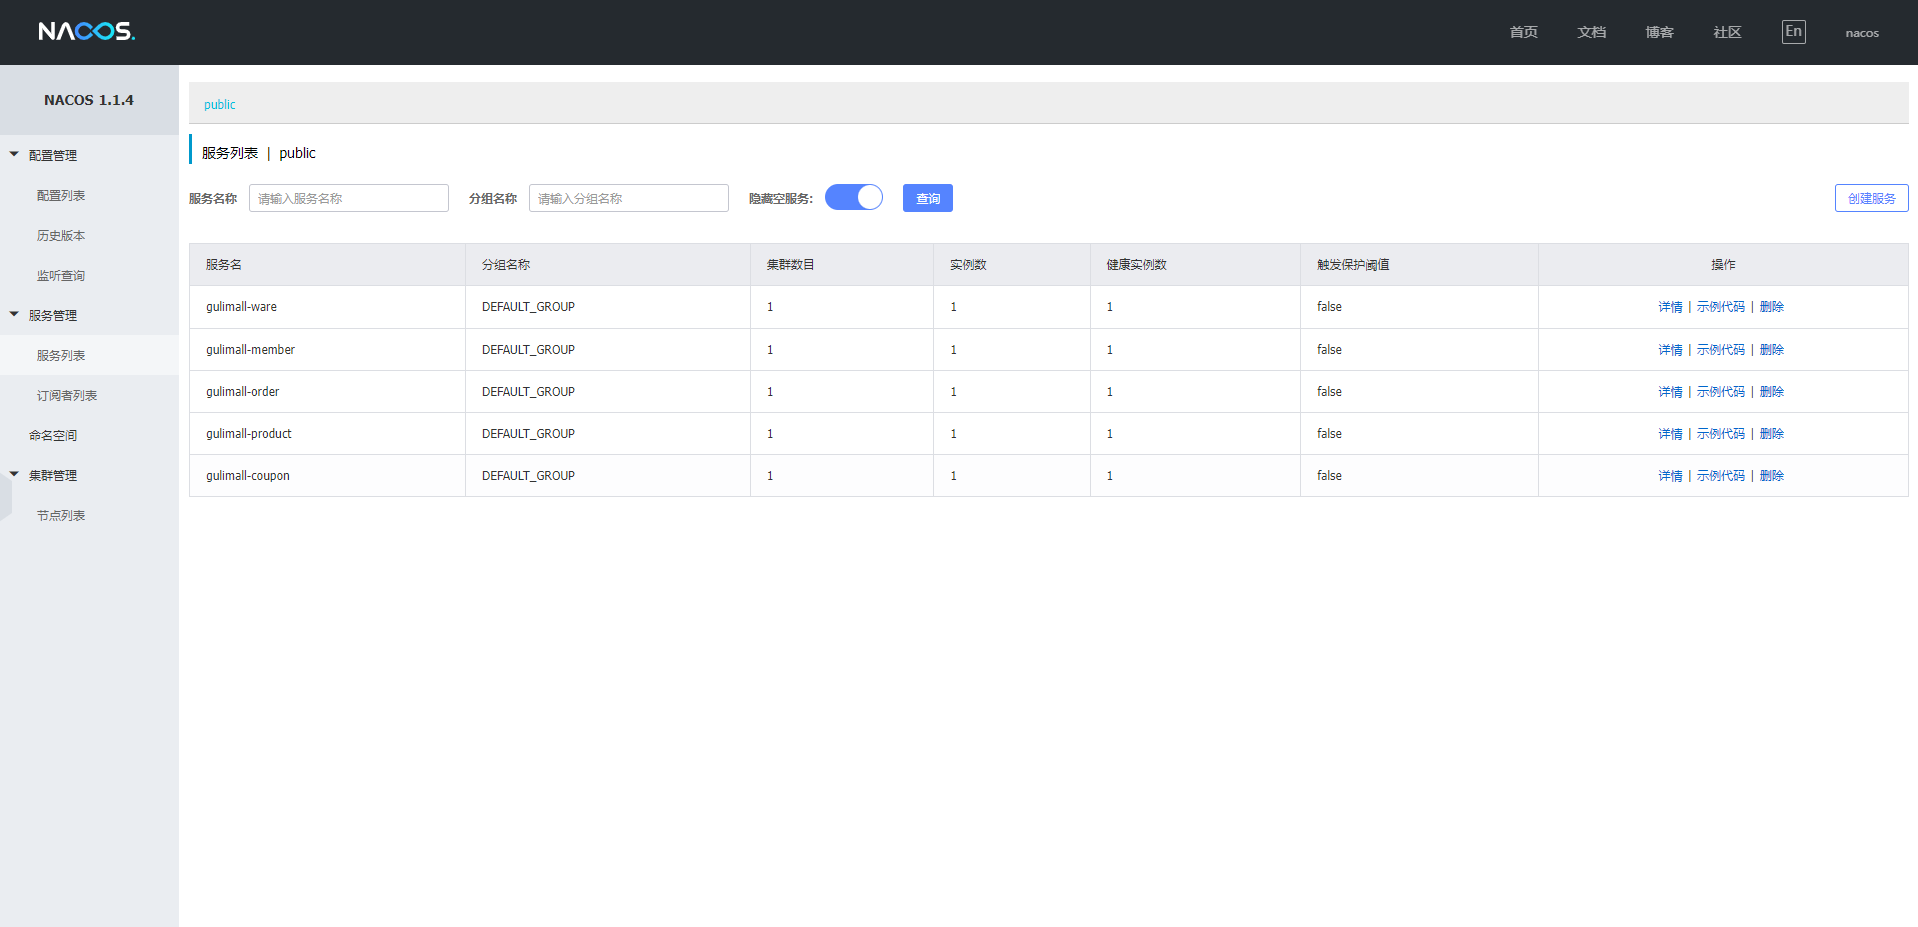Open 配置列表 in the sidebar
The width and height of the screenshot is (1918, 927).
[61, 196]
